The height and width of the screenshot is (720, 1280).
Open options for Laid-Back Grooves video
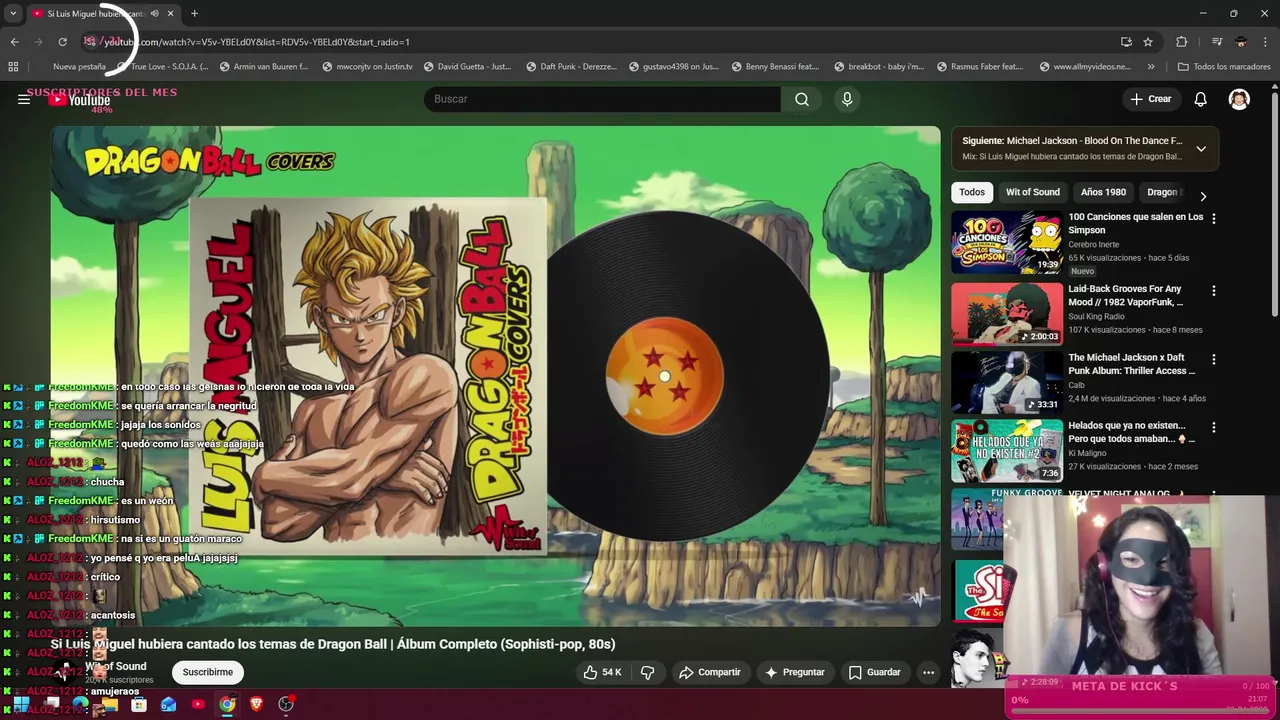[1214, 291]
